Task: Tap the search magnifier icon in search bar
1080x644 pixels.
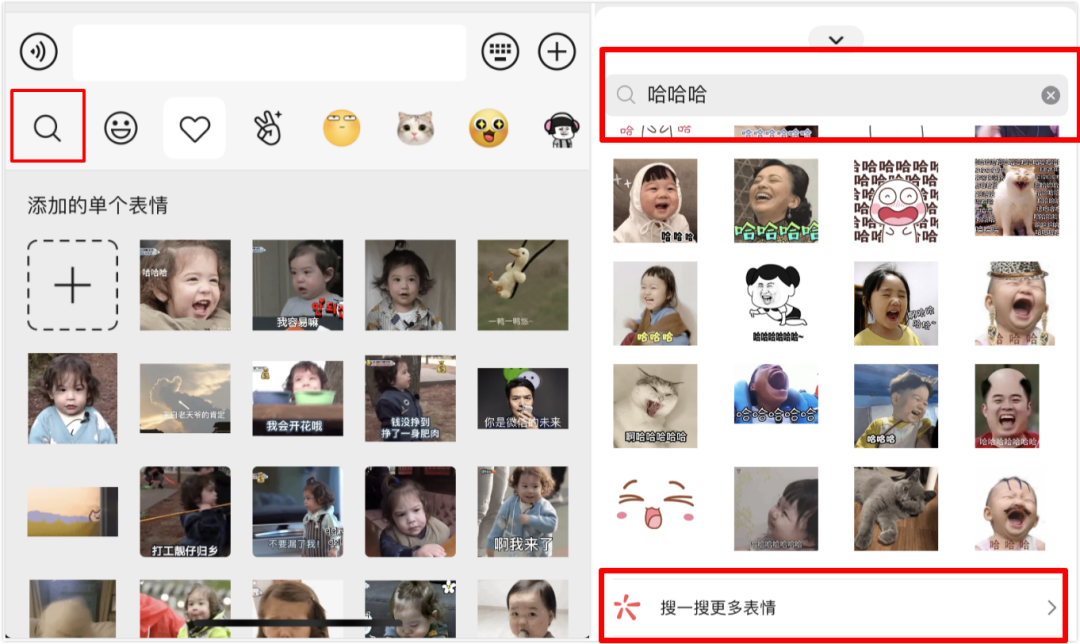Action: (x=625, y=95)
